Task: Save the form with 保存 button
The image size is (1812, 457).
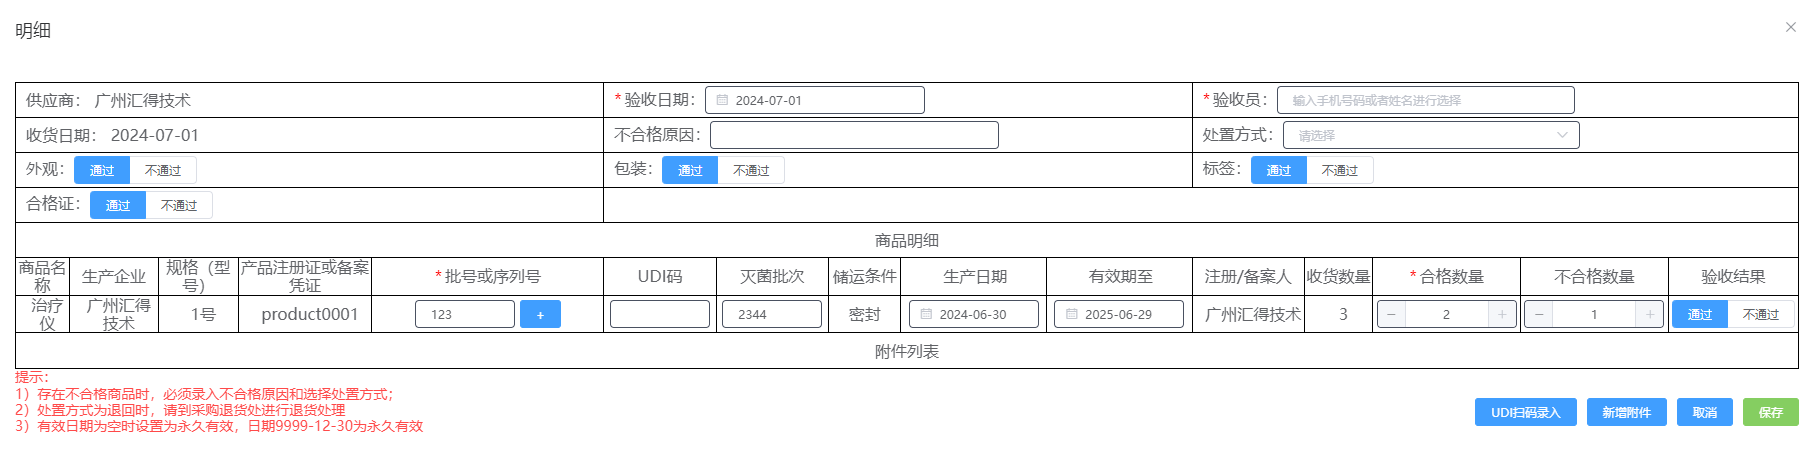Action: point(1770,412)
